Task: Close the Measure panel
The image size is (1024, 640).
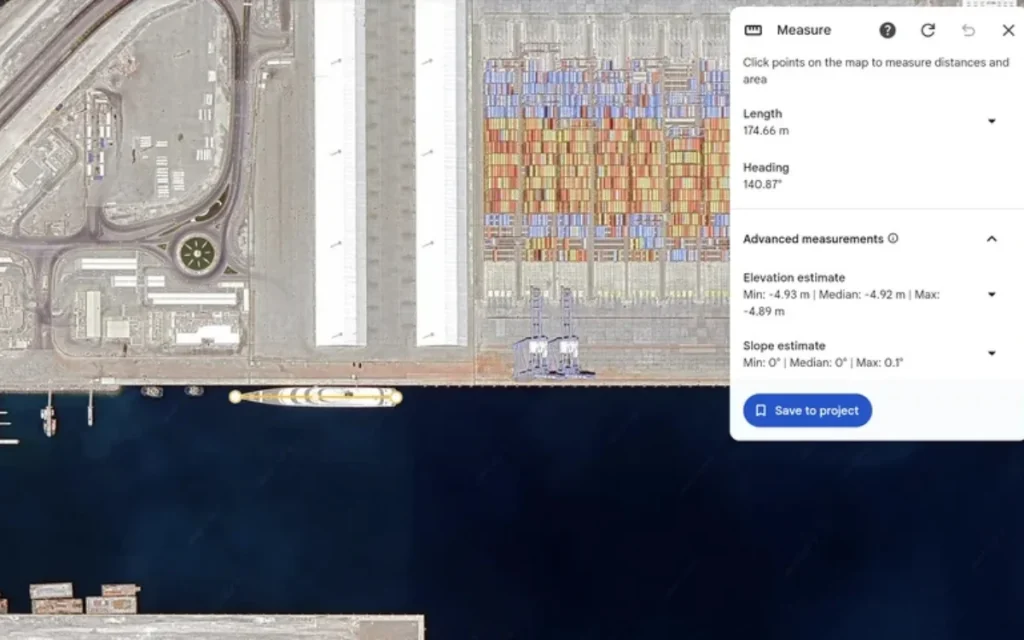Action: click(x=1008, y=30)
